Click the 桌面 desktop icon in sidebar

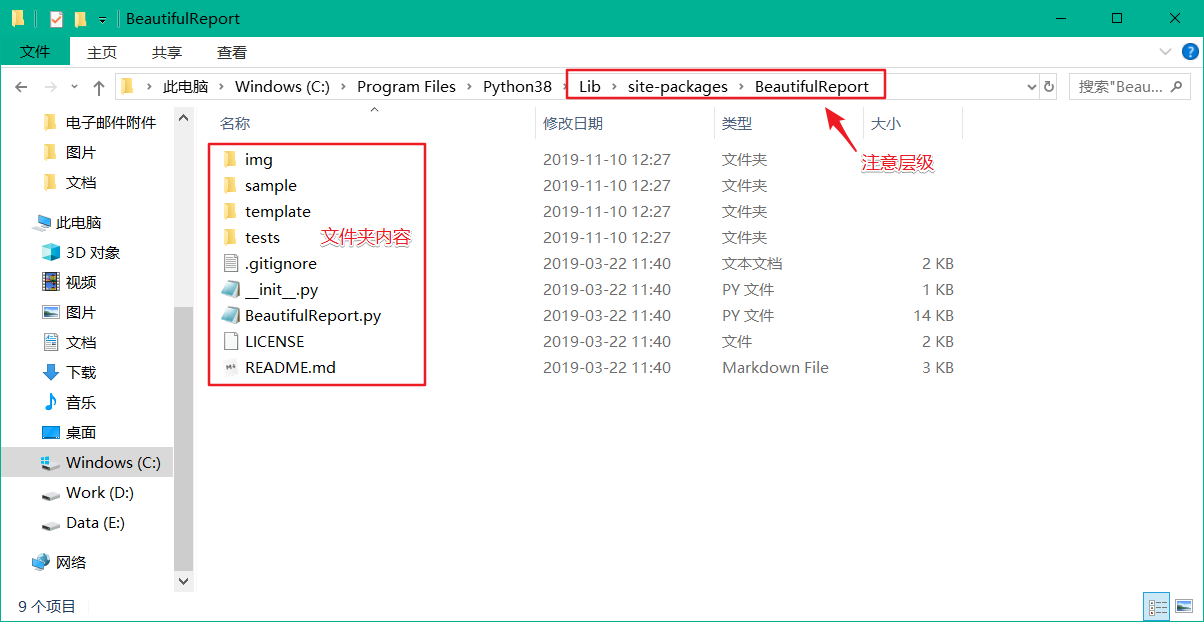coord(50,432)
